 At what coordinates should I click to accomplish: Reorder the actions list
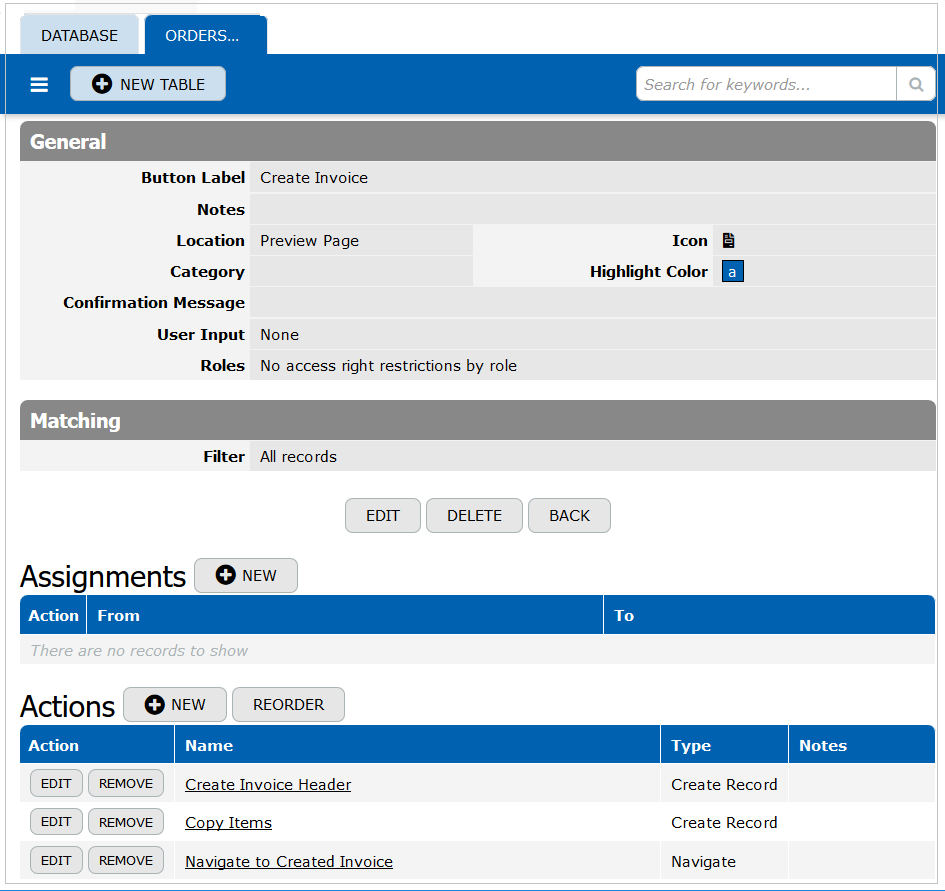[x=288, y=704]
